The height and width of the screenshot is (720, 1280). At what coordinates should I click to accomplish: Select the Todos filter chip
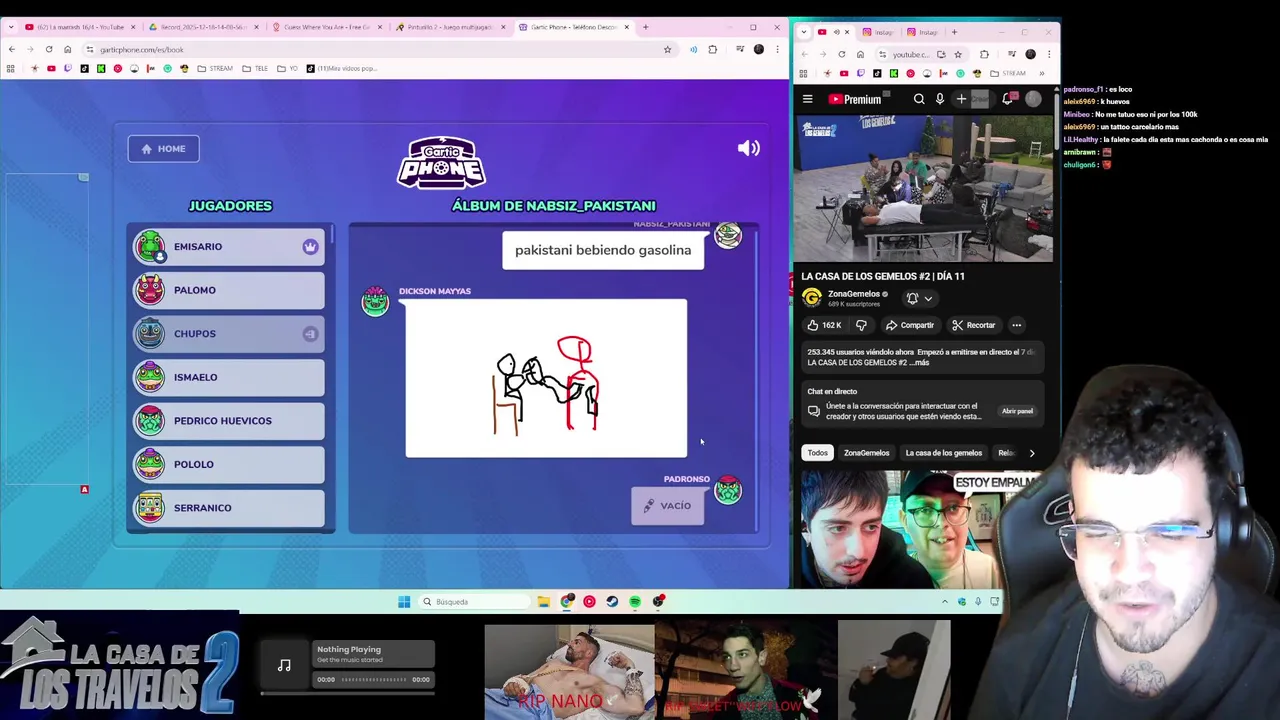click(x=818, y=453)
